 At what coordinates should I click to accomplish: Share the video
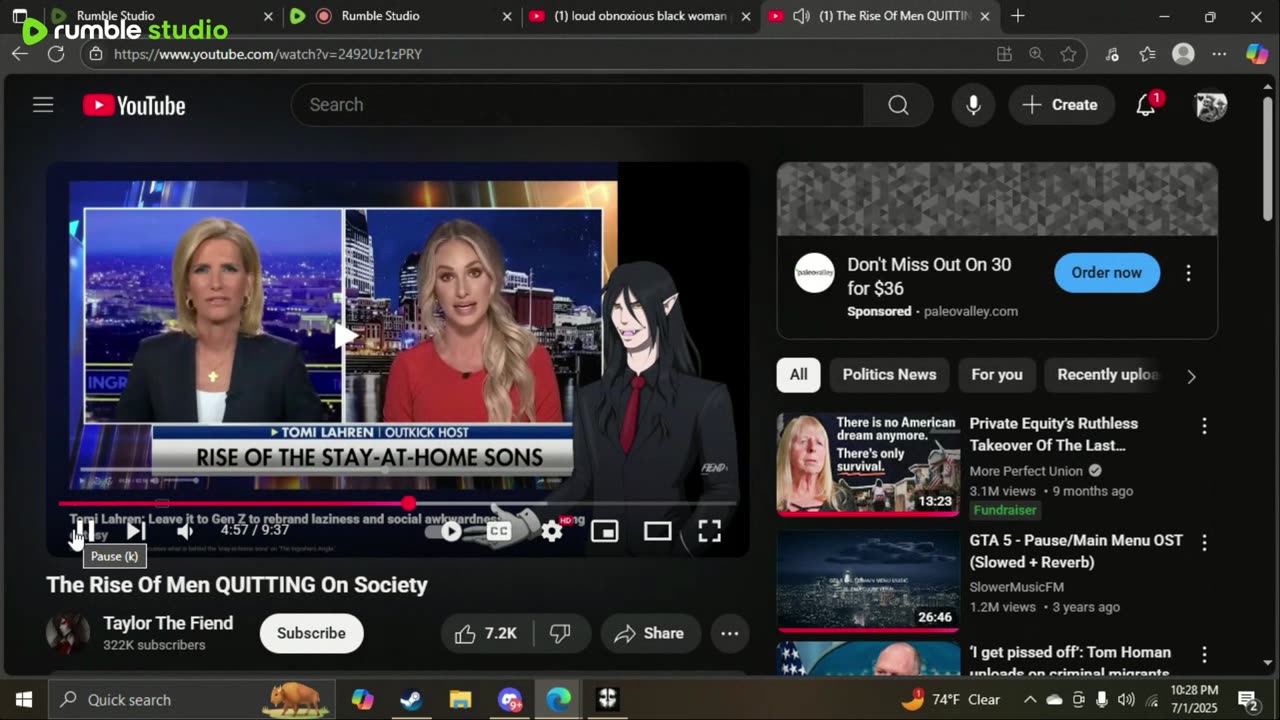click(x=649, y=633)
